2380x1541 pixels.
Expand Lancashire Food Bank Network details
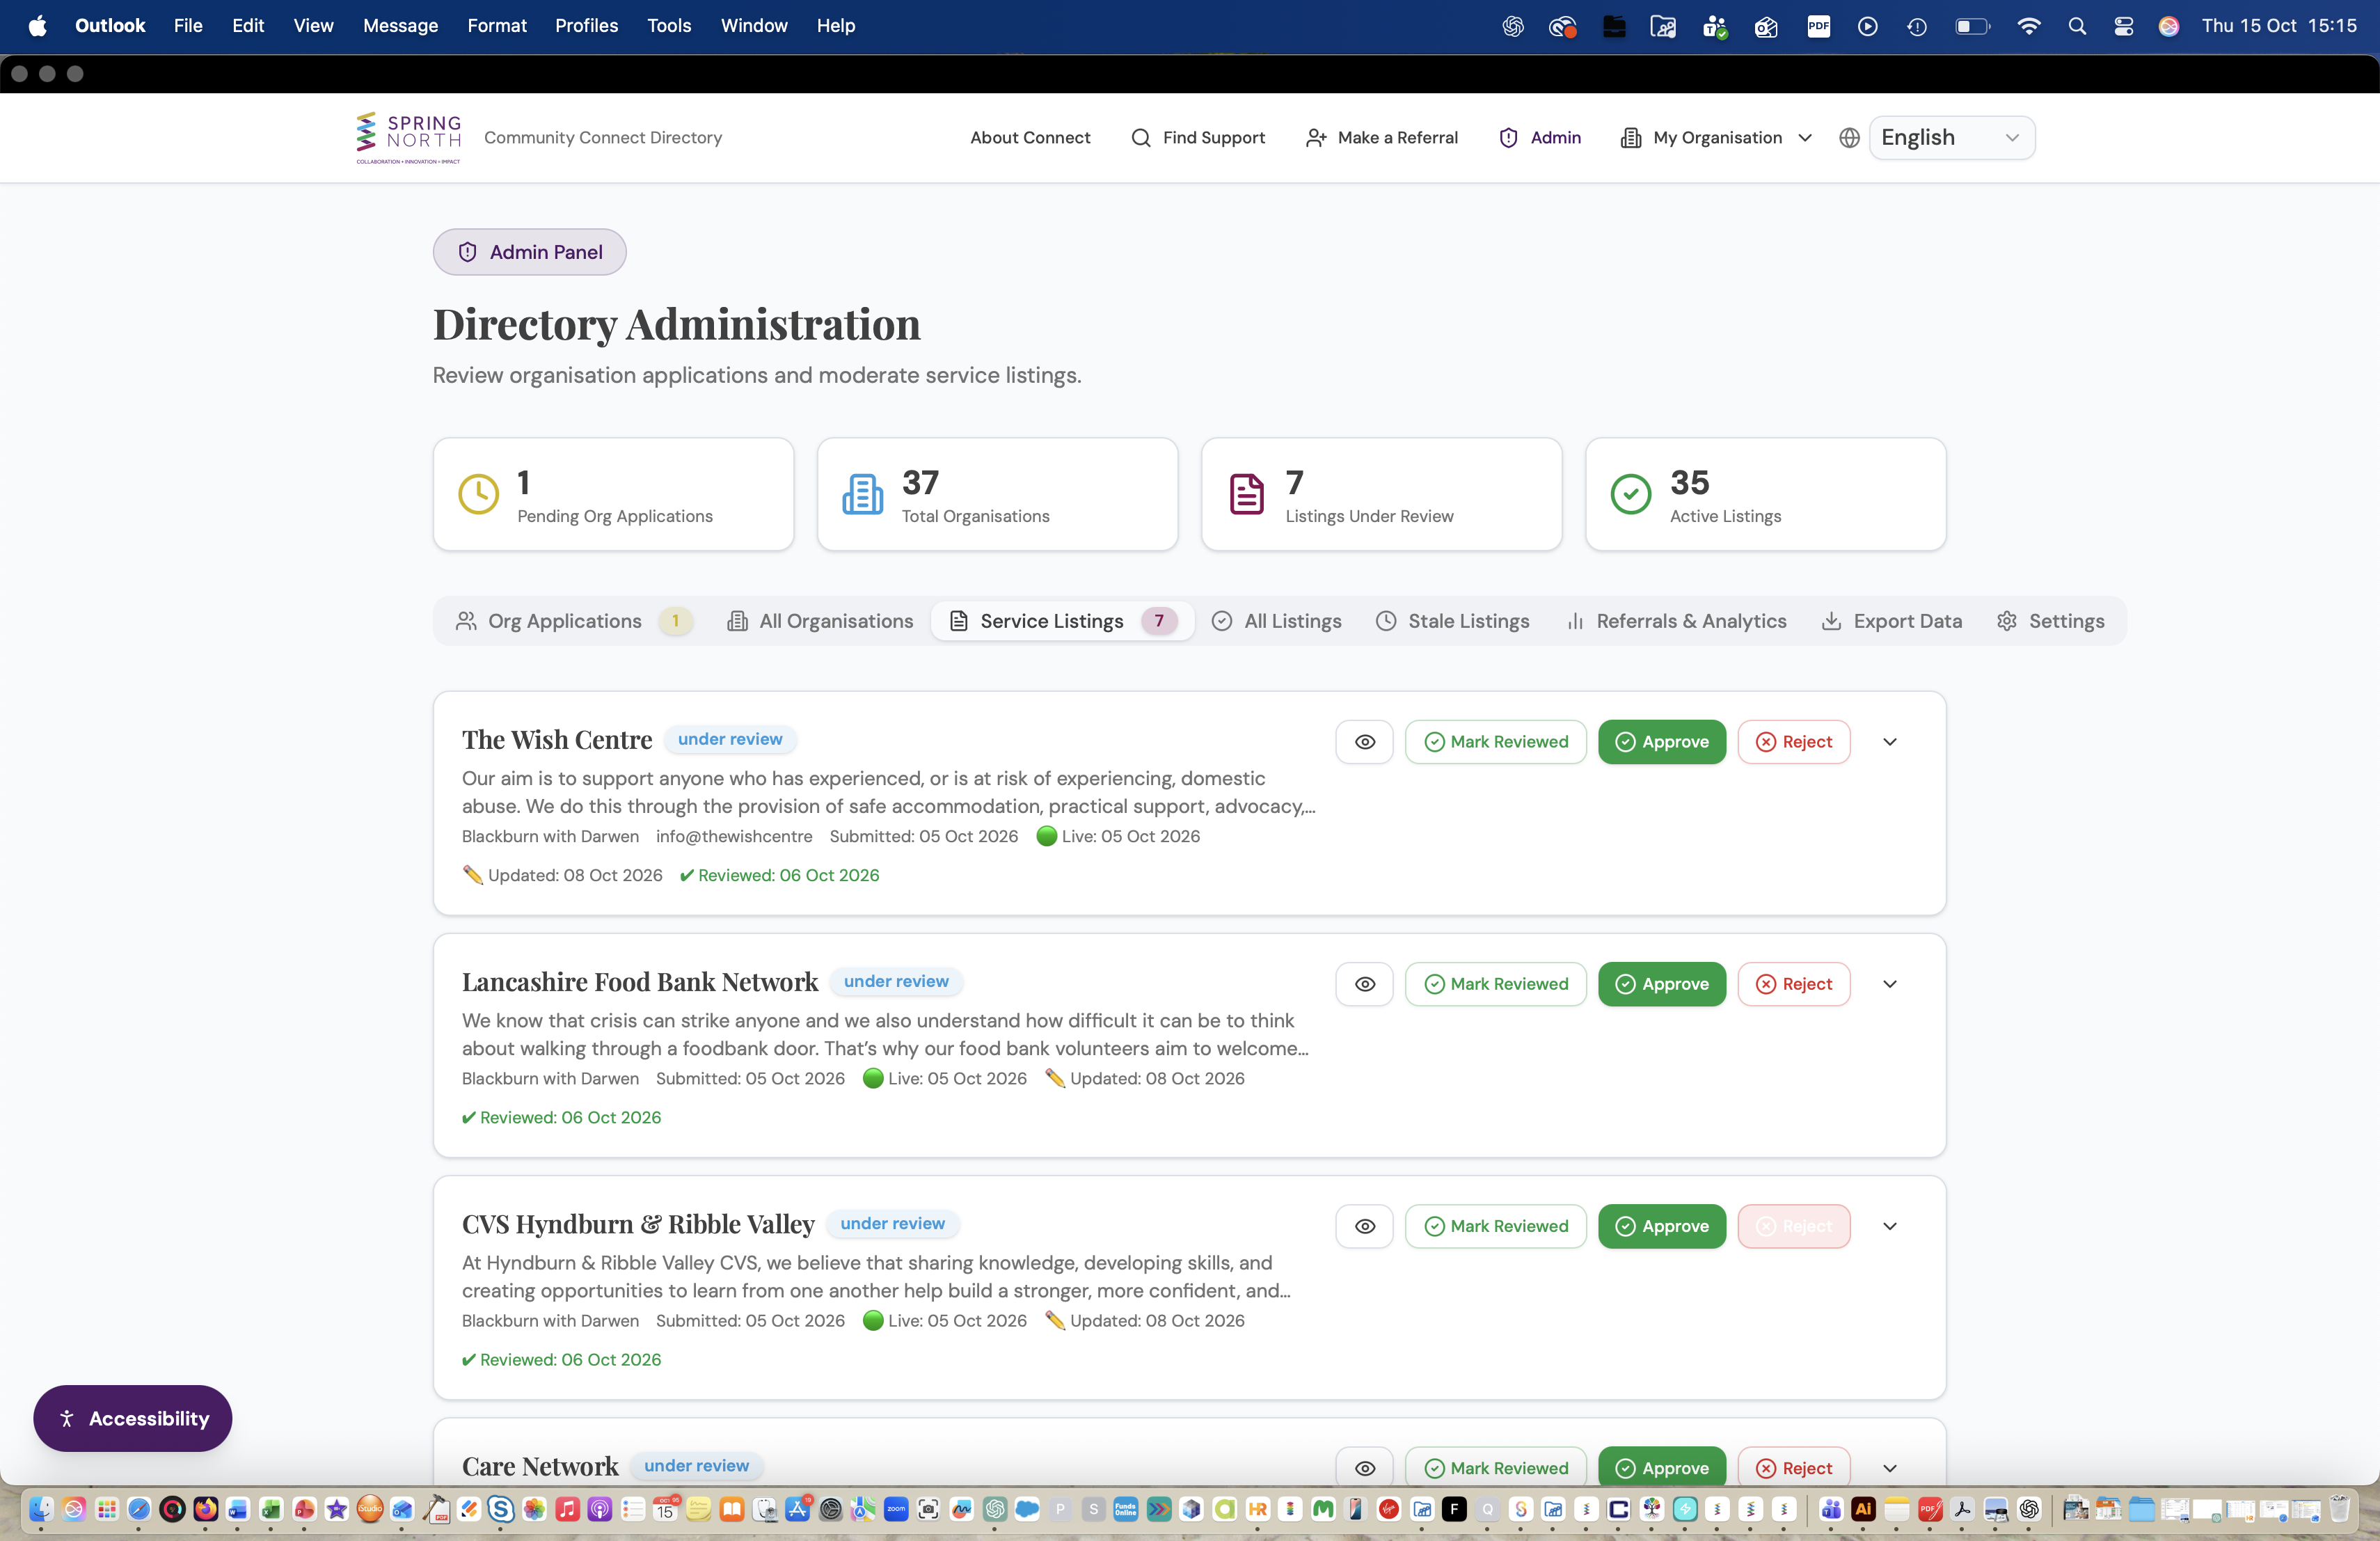(1889, 984)
